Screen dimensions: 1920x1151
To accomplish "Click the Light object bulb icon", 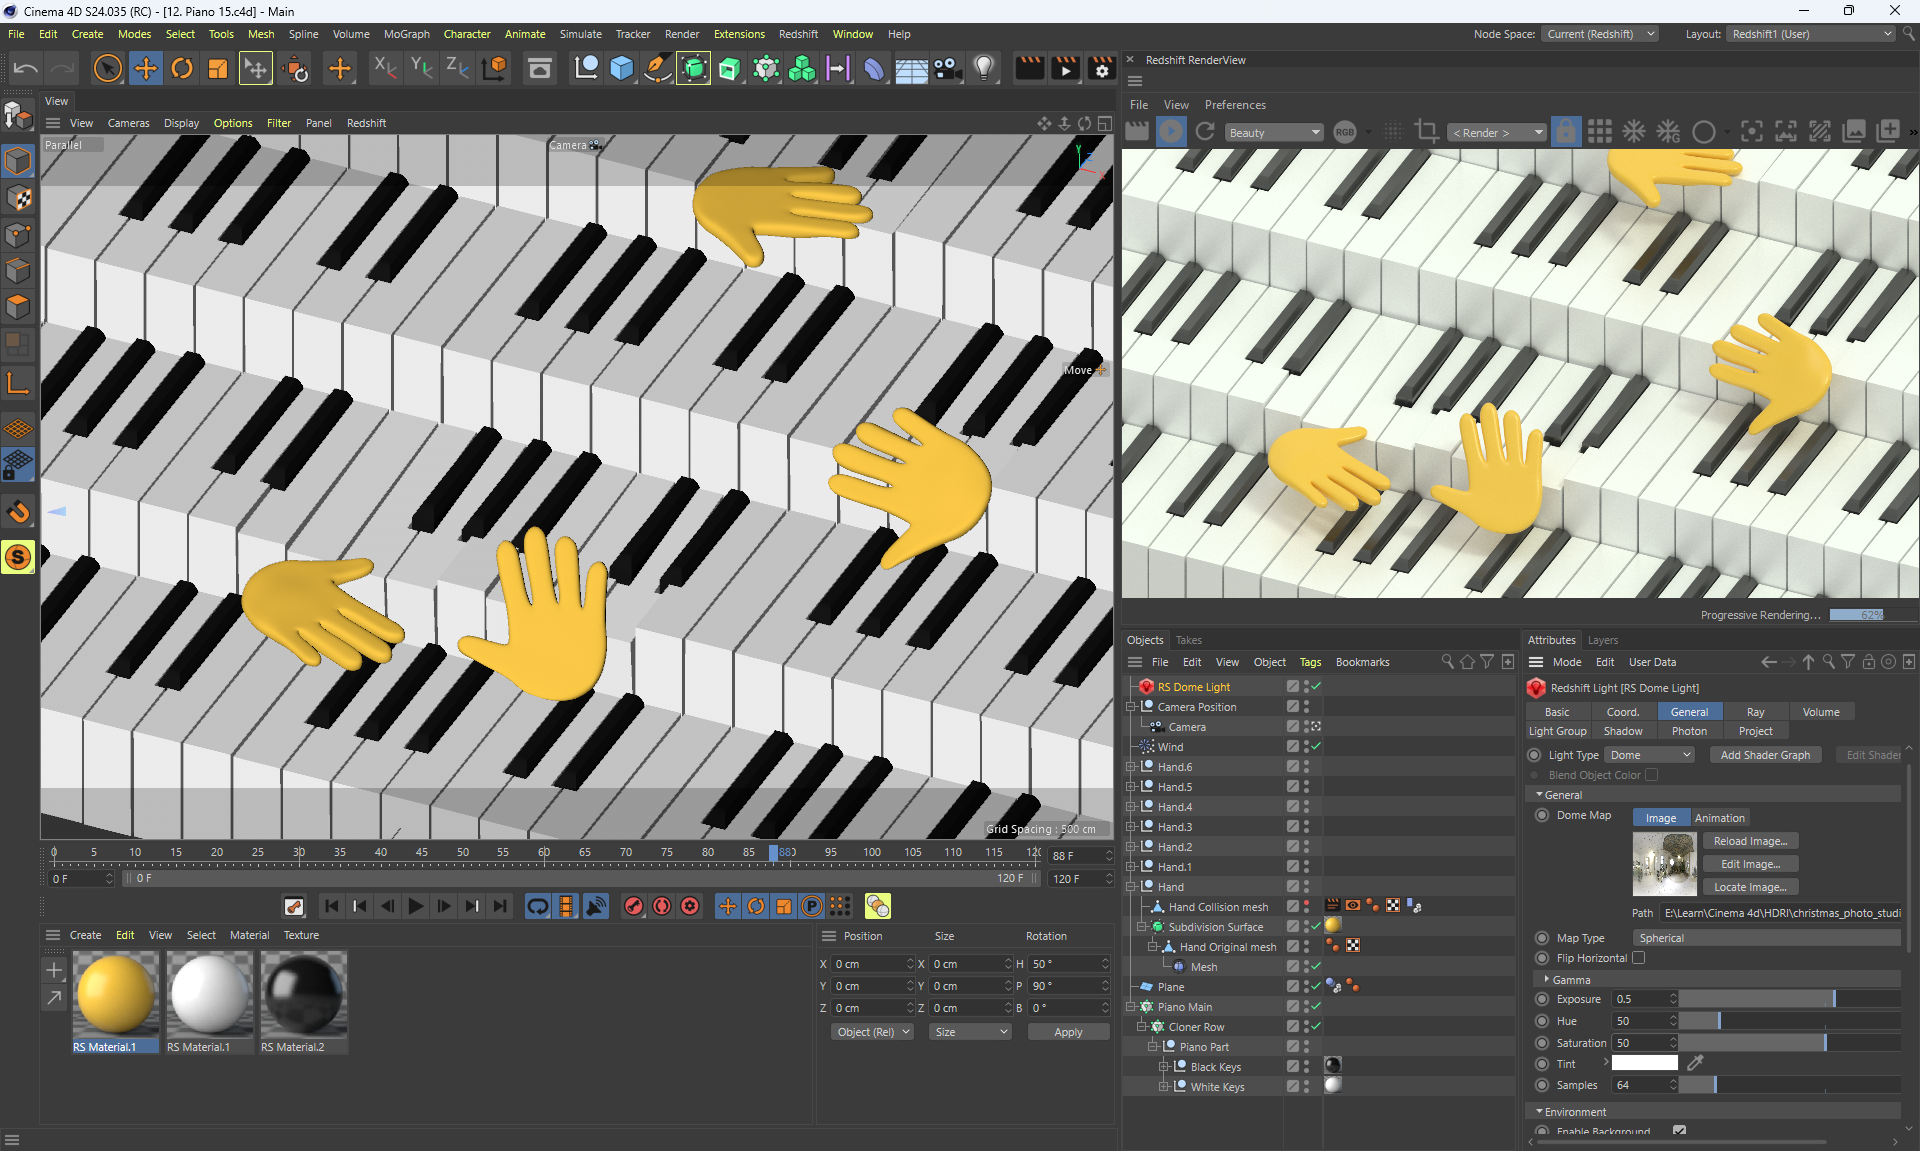I will pos(984,68).
